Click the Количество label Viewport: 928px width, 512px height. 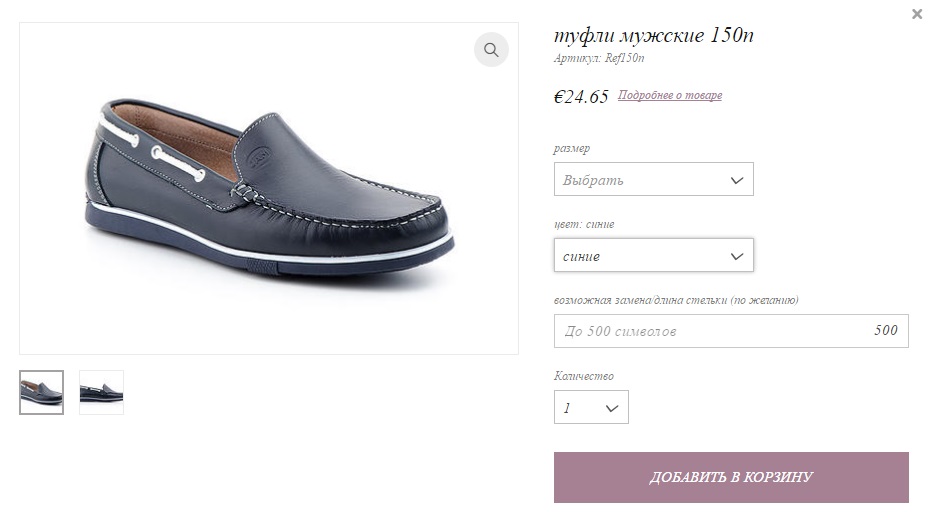click(x=584, y=376)
